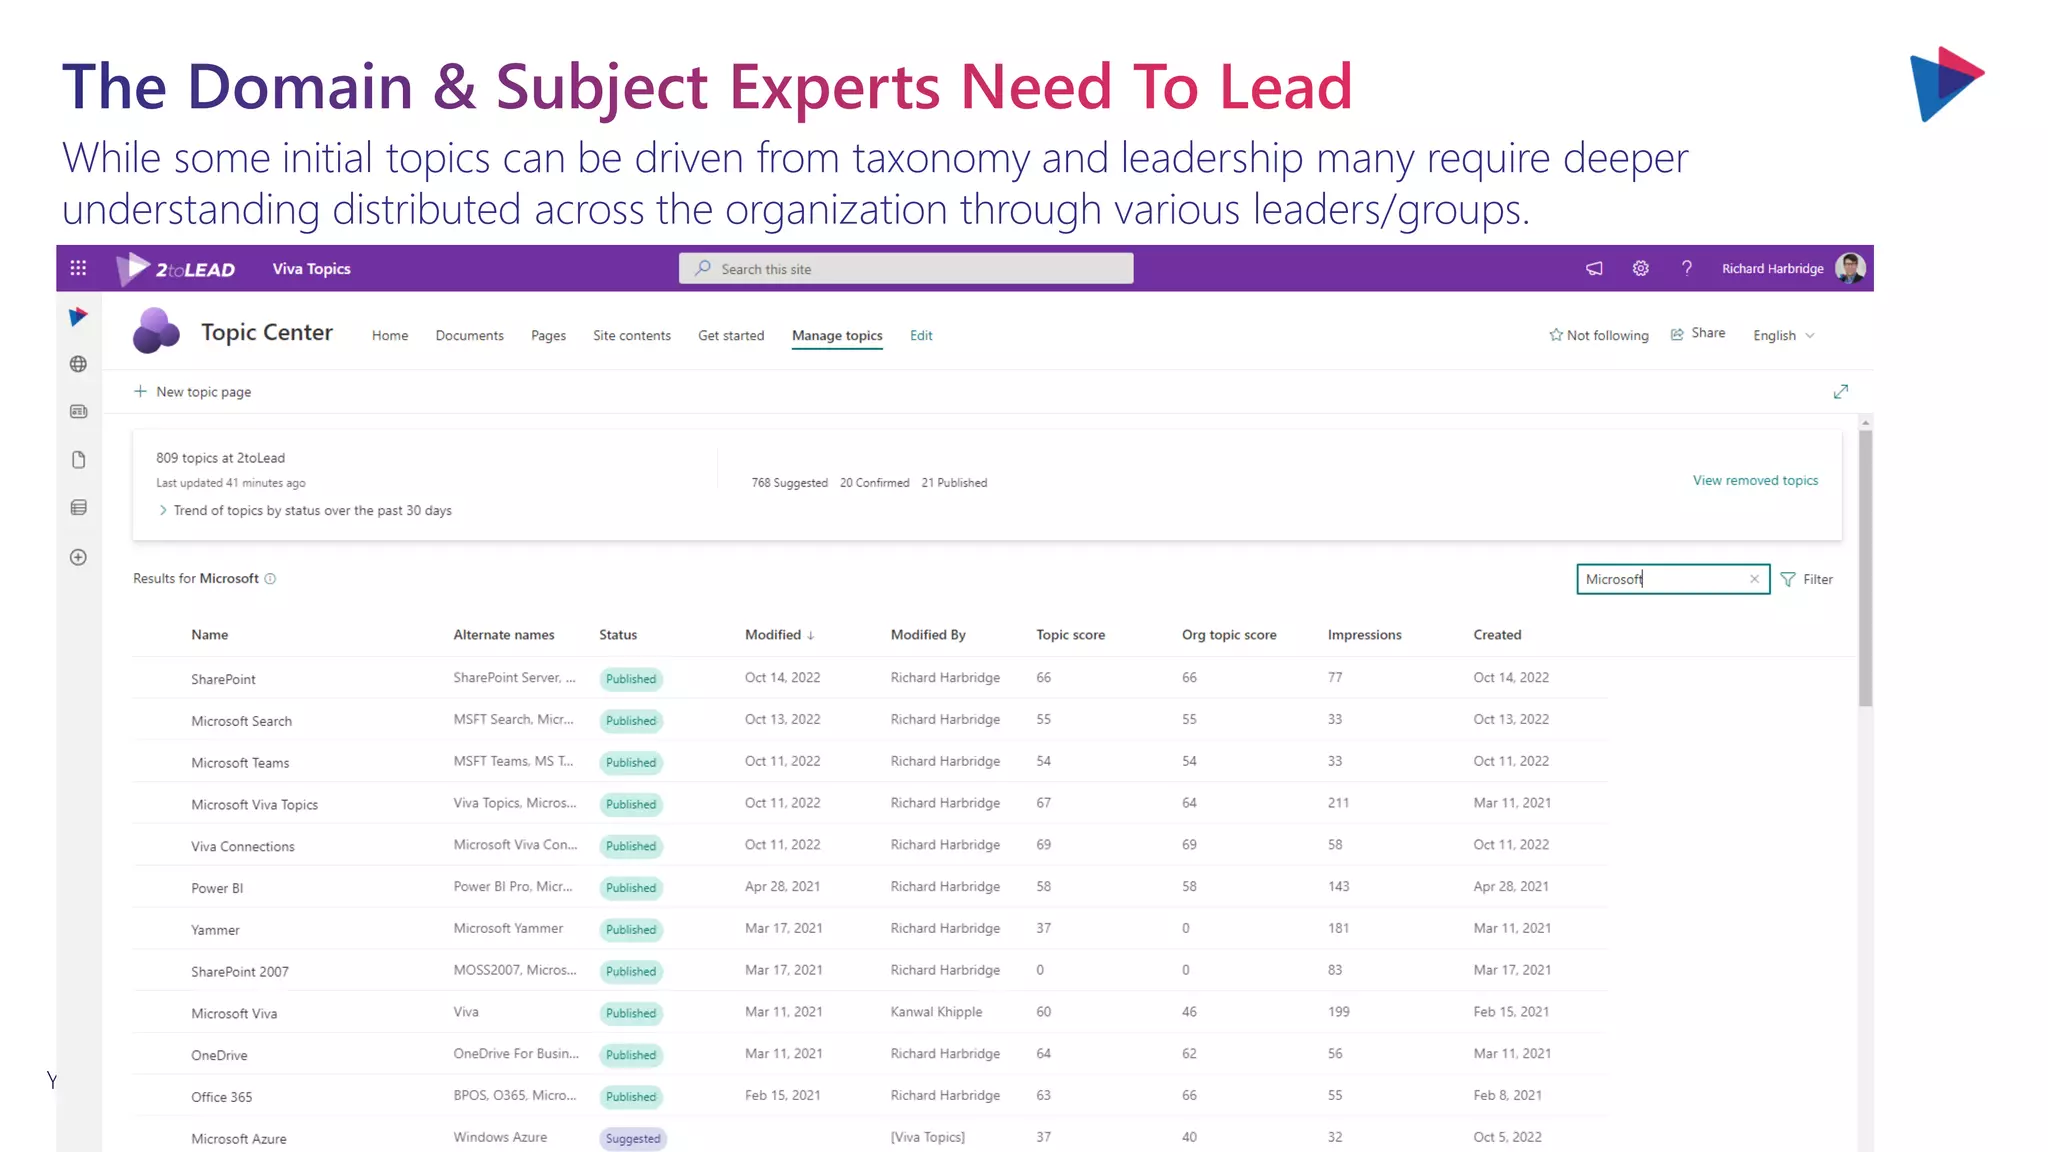The image size is (2048, 1152).
Task: Click the 20 Confirmed count
Action: pos(874,483)
